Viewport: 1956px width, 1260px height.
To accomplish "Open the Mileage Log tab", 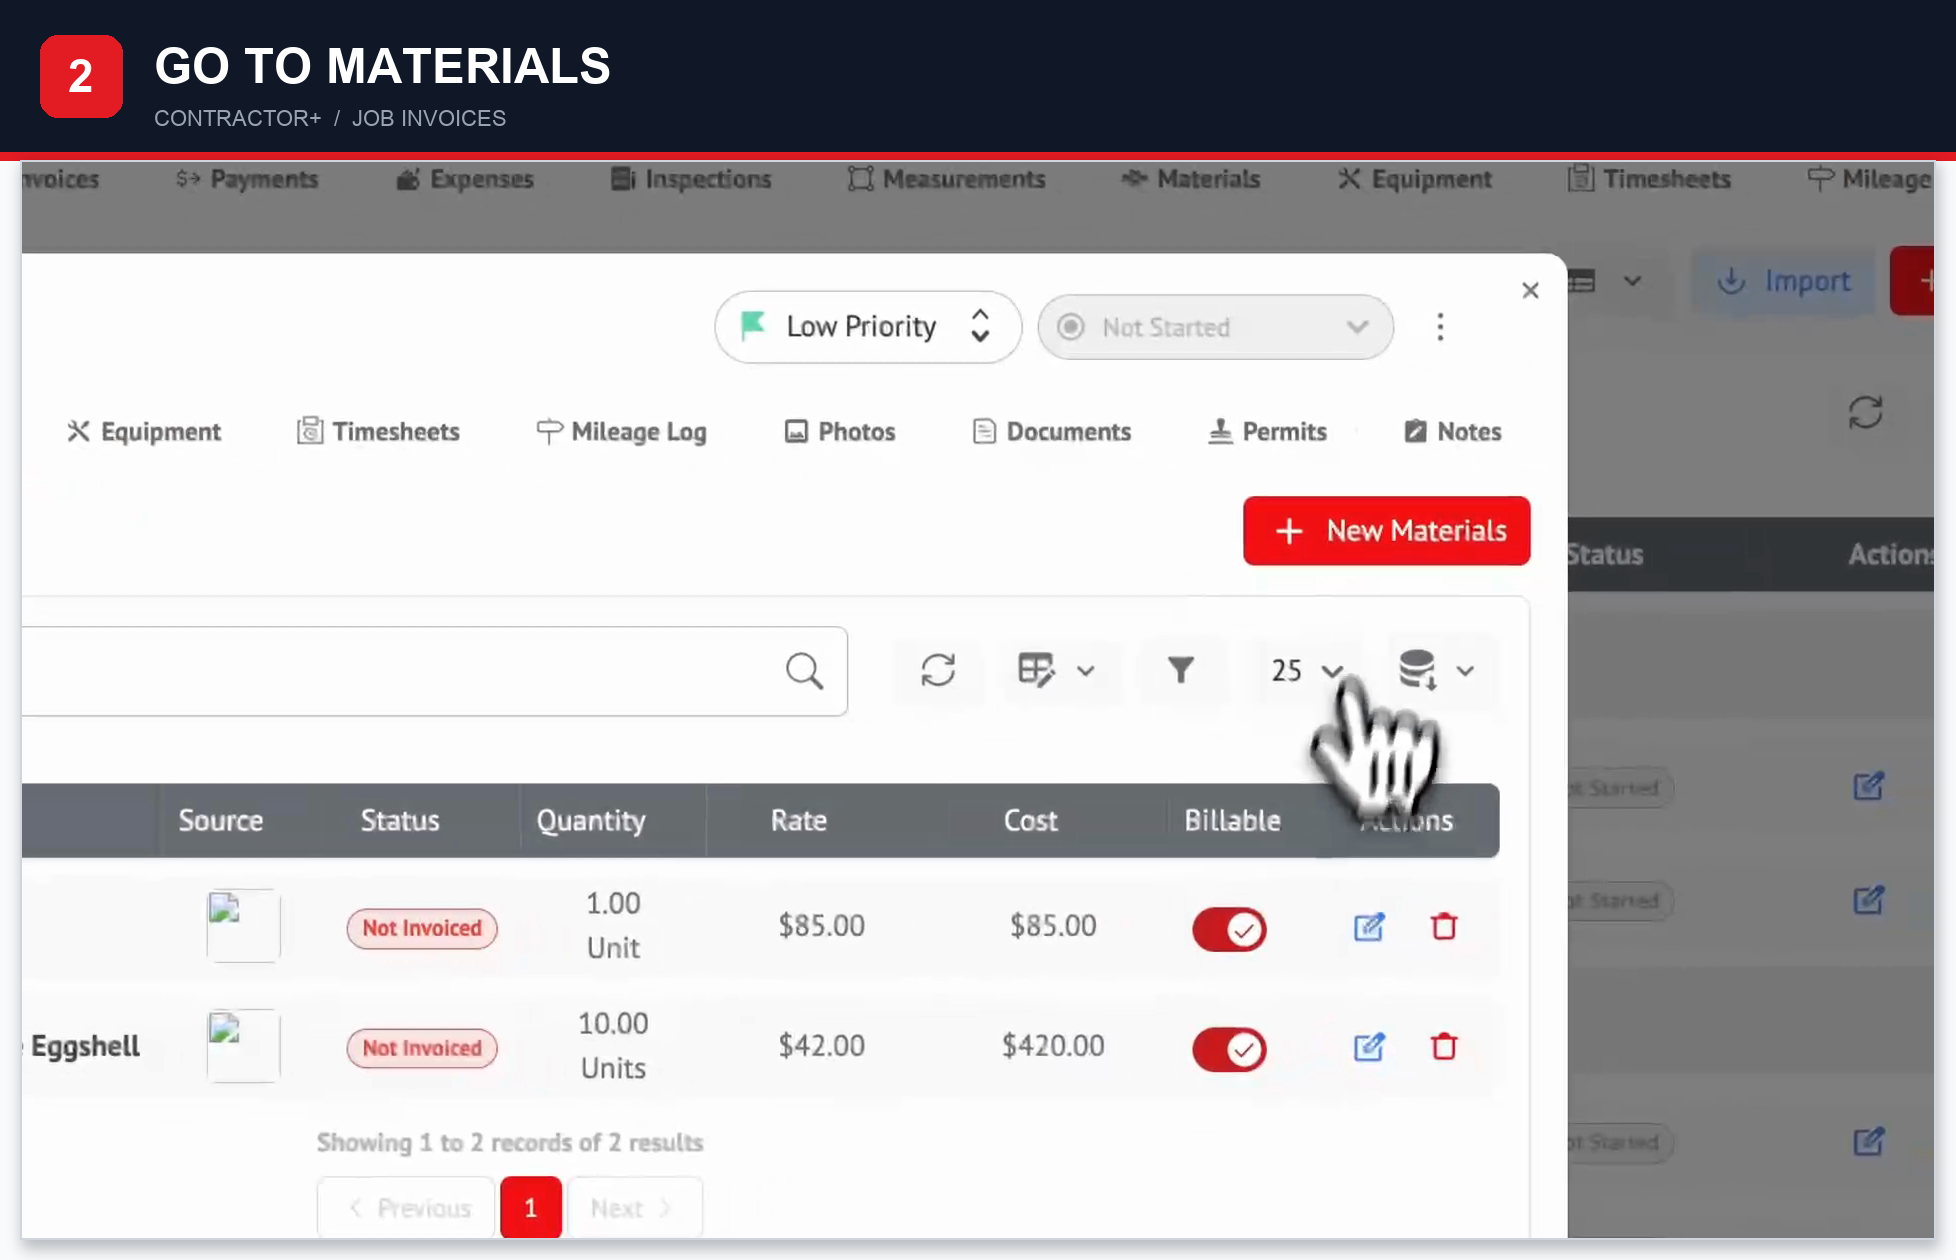I will [x=621, y=431].
